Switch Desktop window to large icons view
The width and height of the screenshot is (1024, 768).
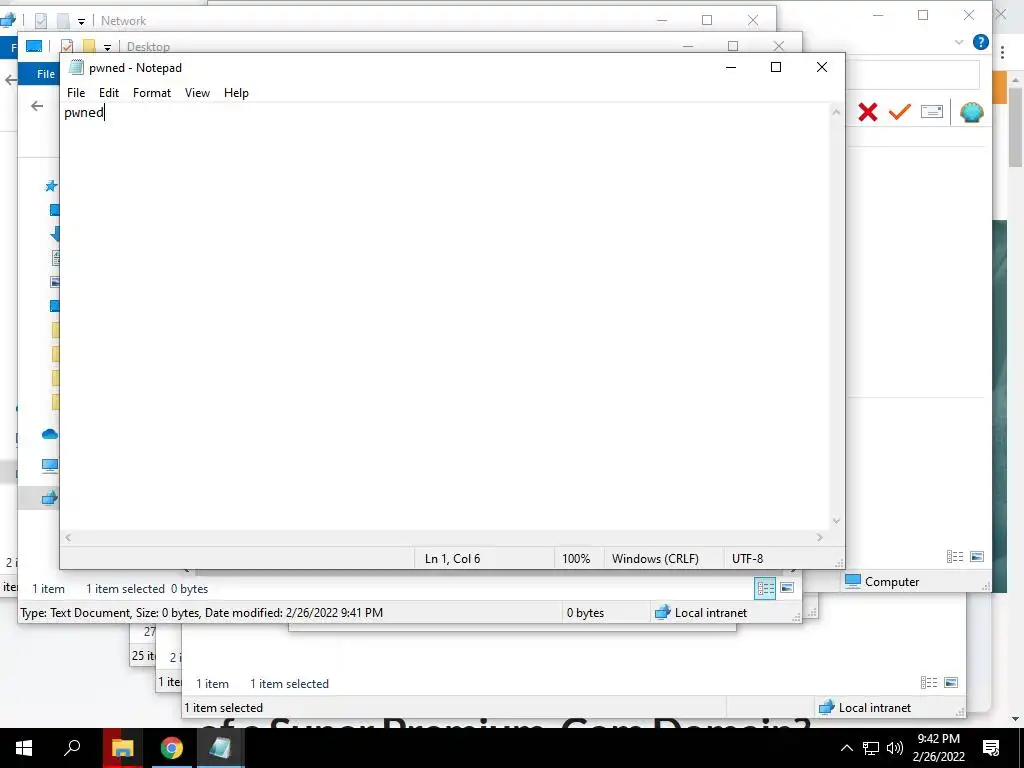(787, 588)
